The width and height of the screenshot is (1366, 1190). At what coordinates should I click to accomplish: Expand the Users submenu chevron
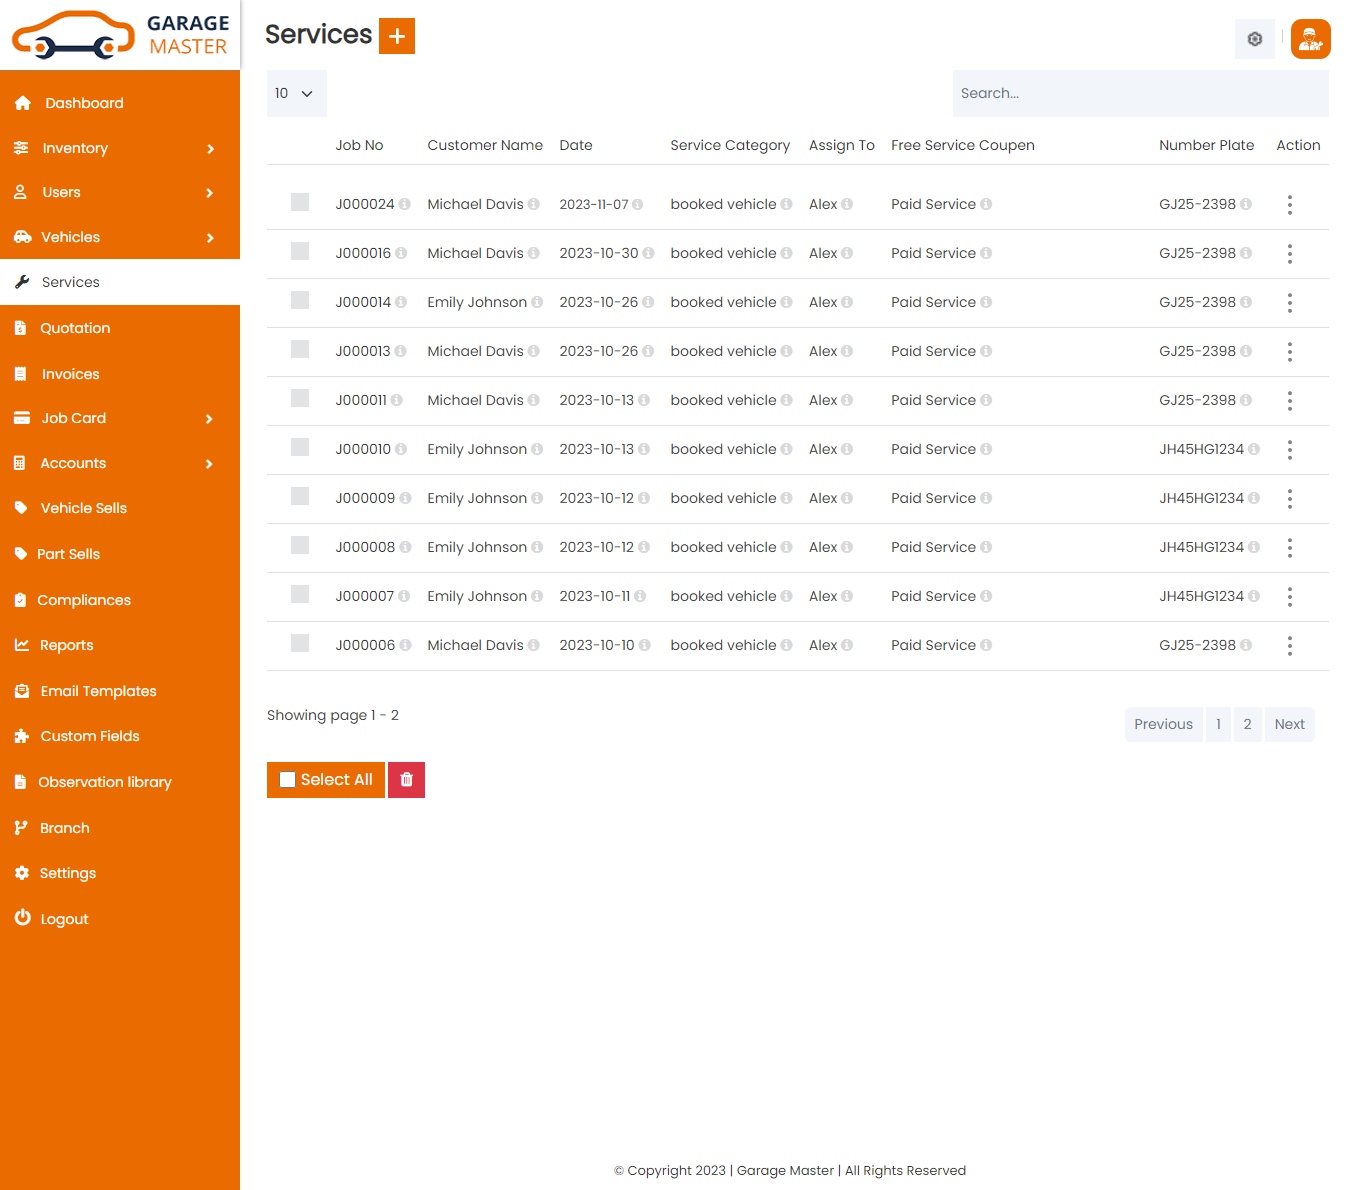point(210,193)
